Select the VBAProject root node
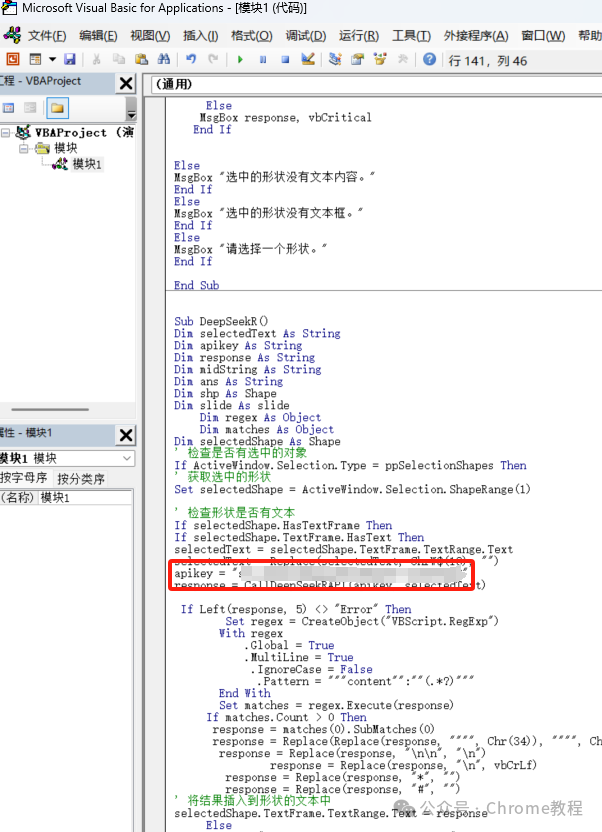The width and height of the screenshot is (602, 832). point(83,132)
